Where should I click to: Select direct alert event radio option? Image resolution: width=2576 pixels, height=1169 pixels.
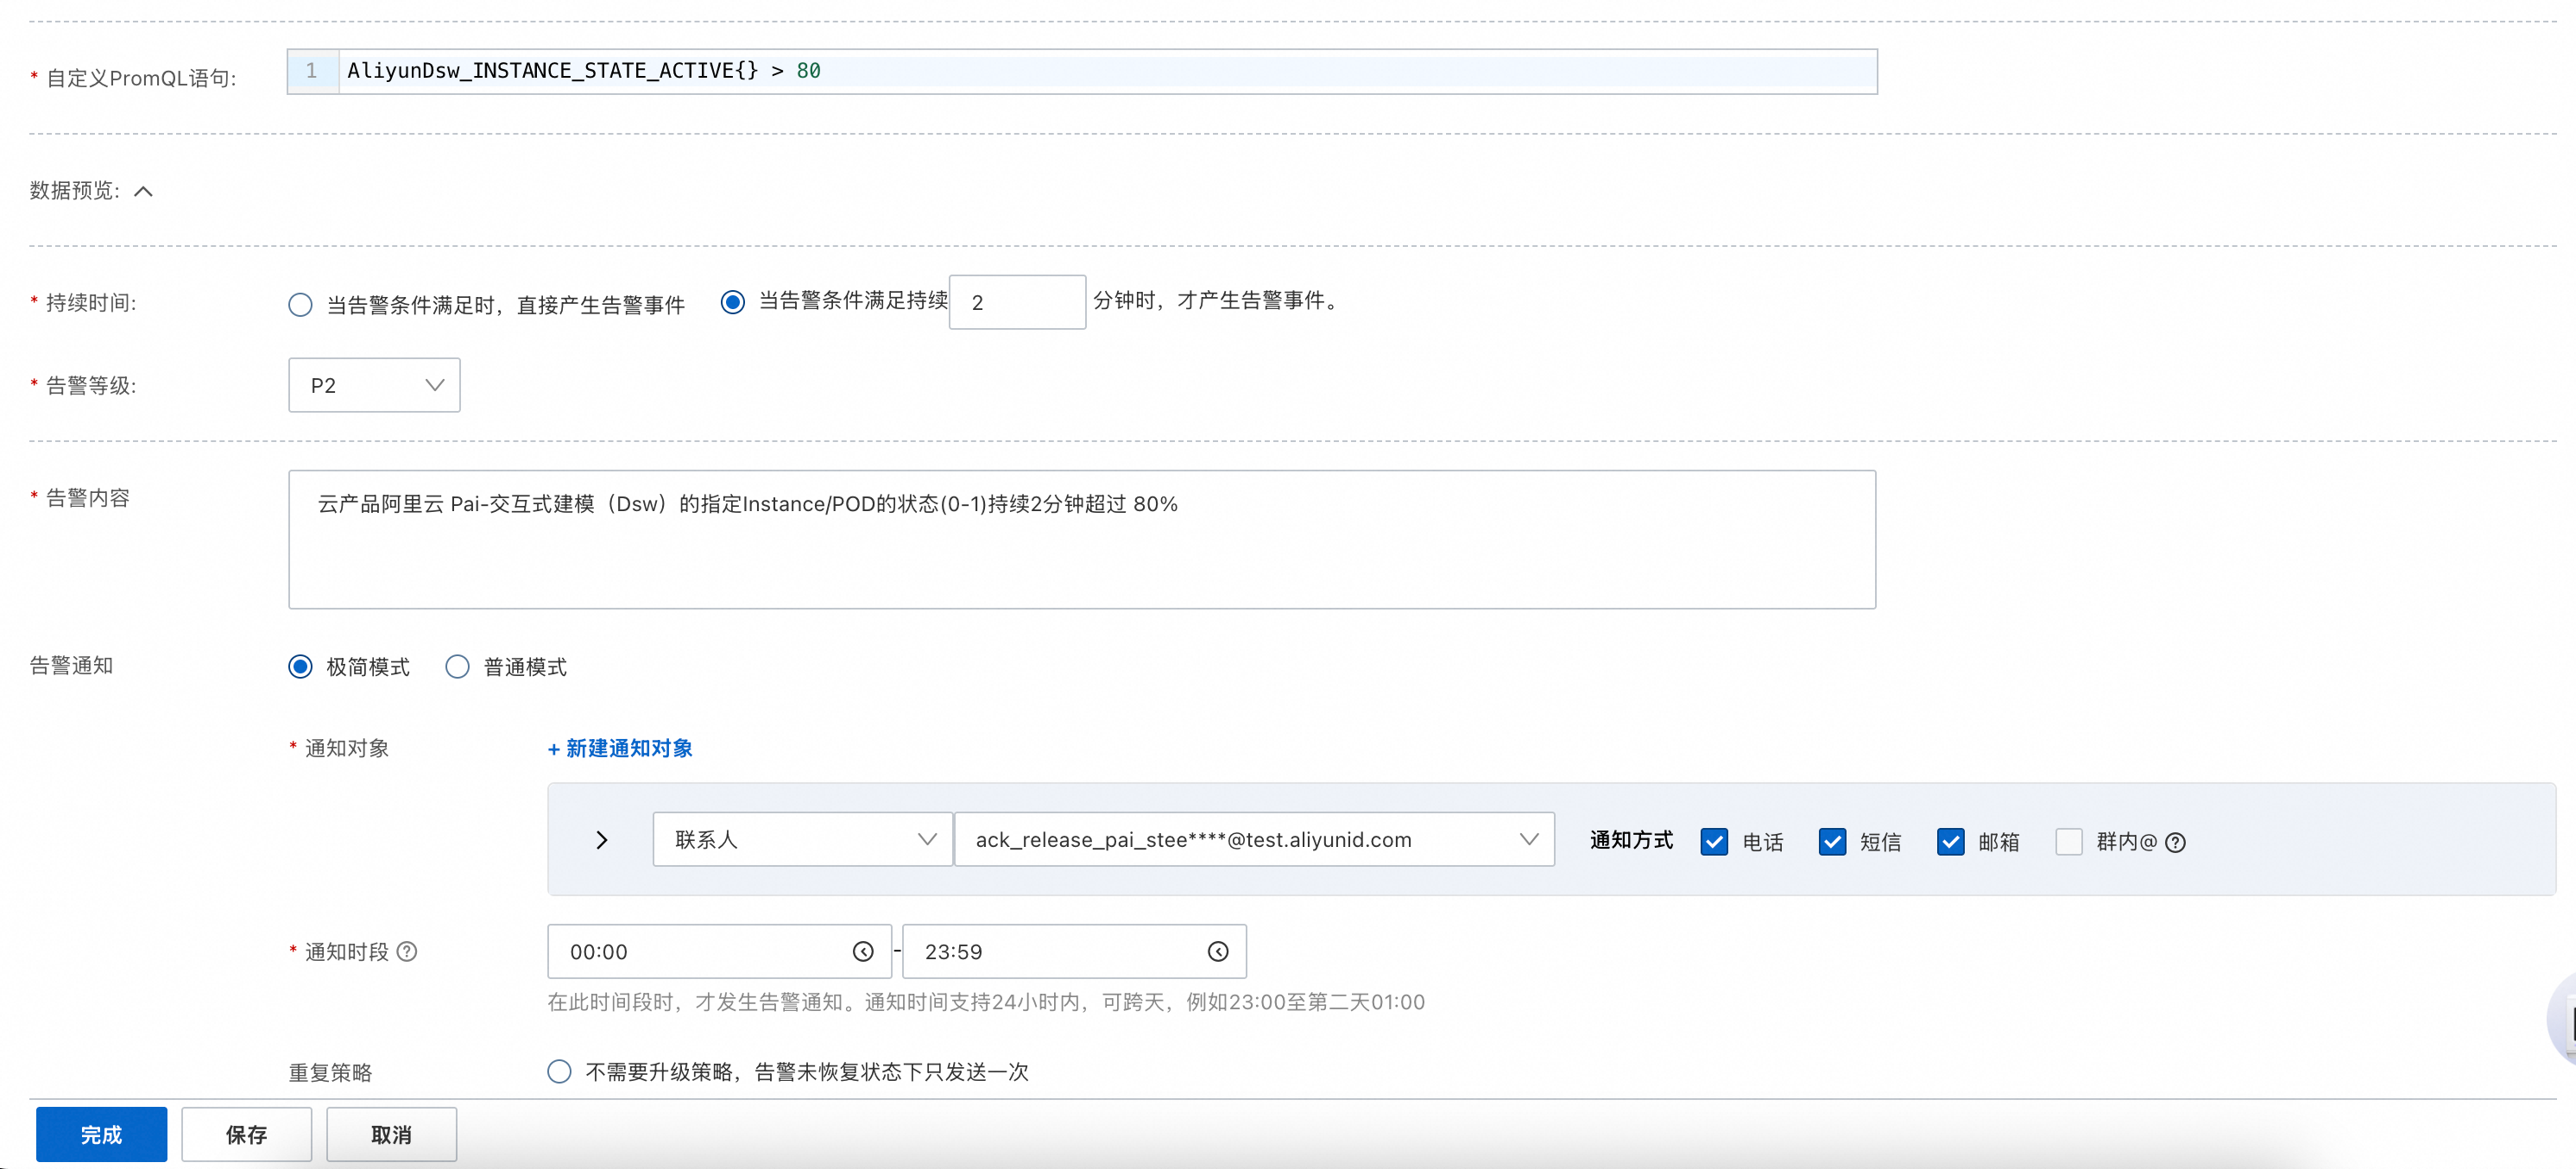tap(300, 305)
